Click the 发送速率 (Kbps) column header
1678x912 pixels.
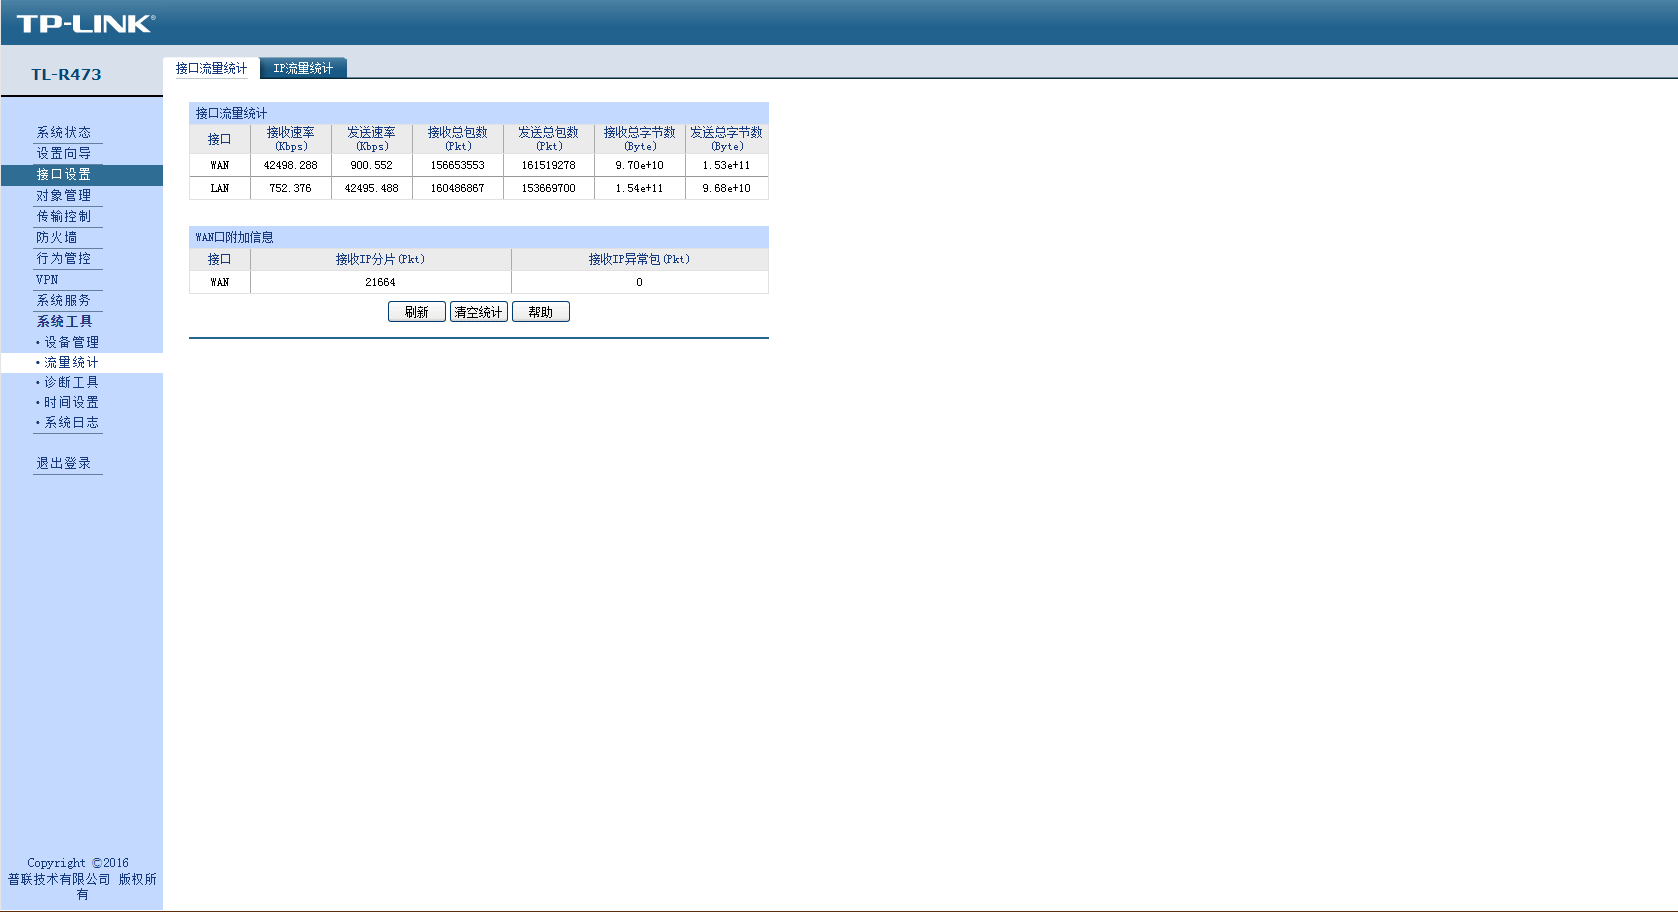(372, 139)
